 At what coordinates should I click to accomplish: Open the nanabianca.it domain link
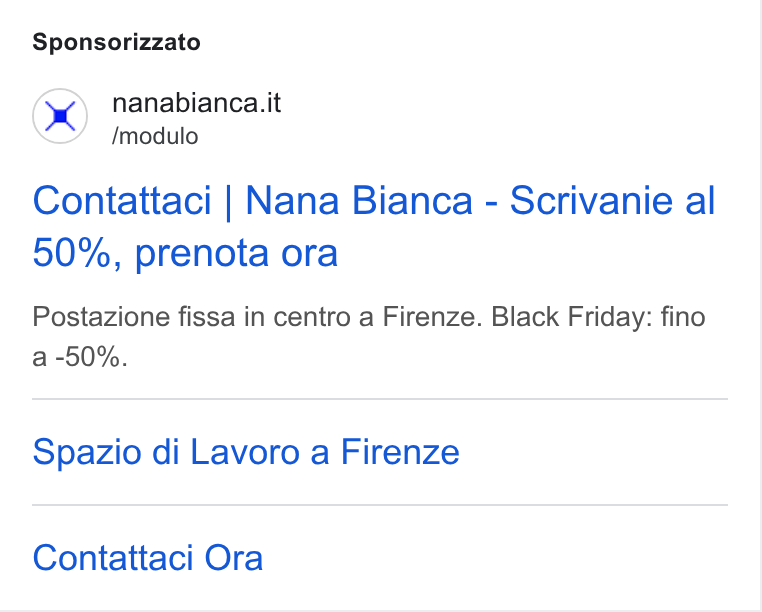coord(196,103)
